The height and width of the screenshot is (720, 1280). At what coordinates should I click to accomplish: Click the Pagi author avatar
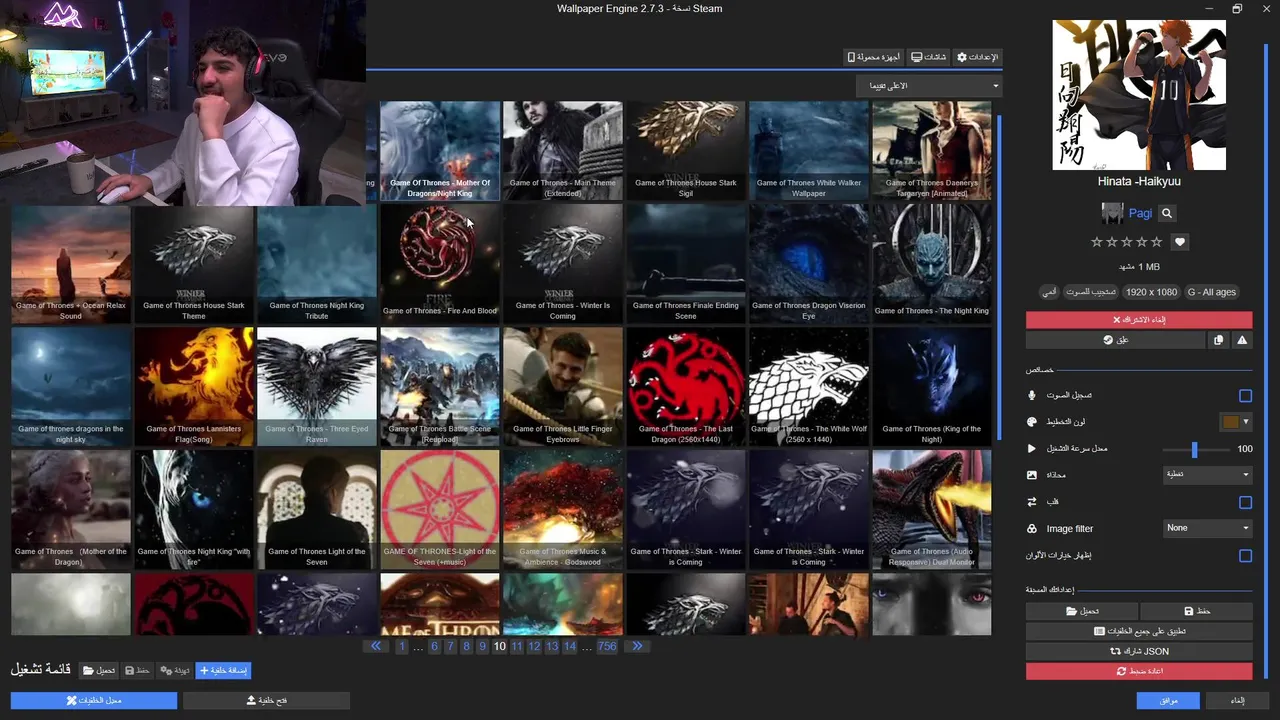click(1112, 213)
